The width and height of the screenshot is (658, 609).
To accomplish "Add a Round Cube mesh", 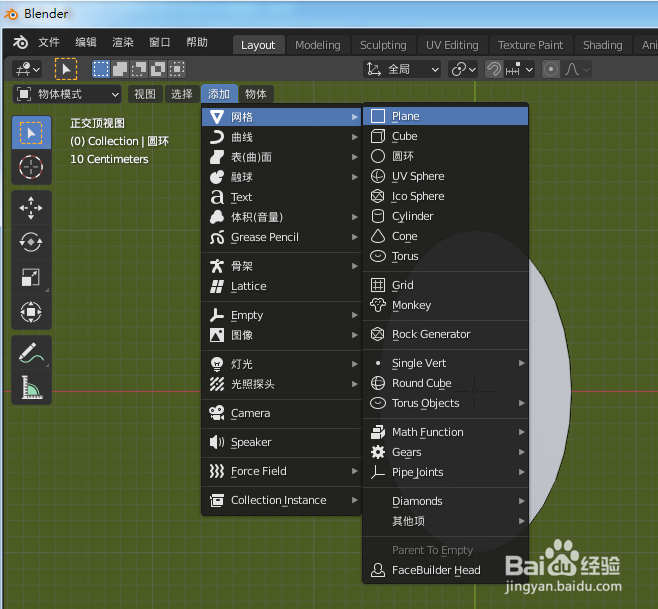I will pyautogui.click(x=445, y=383).
